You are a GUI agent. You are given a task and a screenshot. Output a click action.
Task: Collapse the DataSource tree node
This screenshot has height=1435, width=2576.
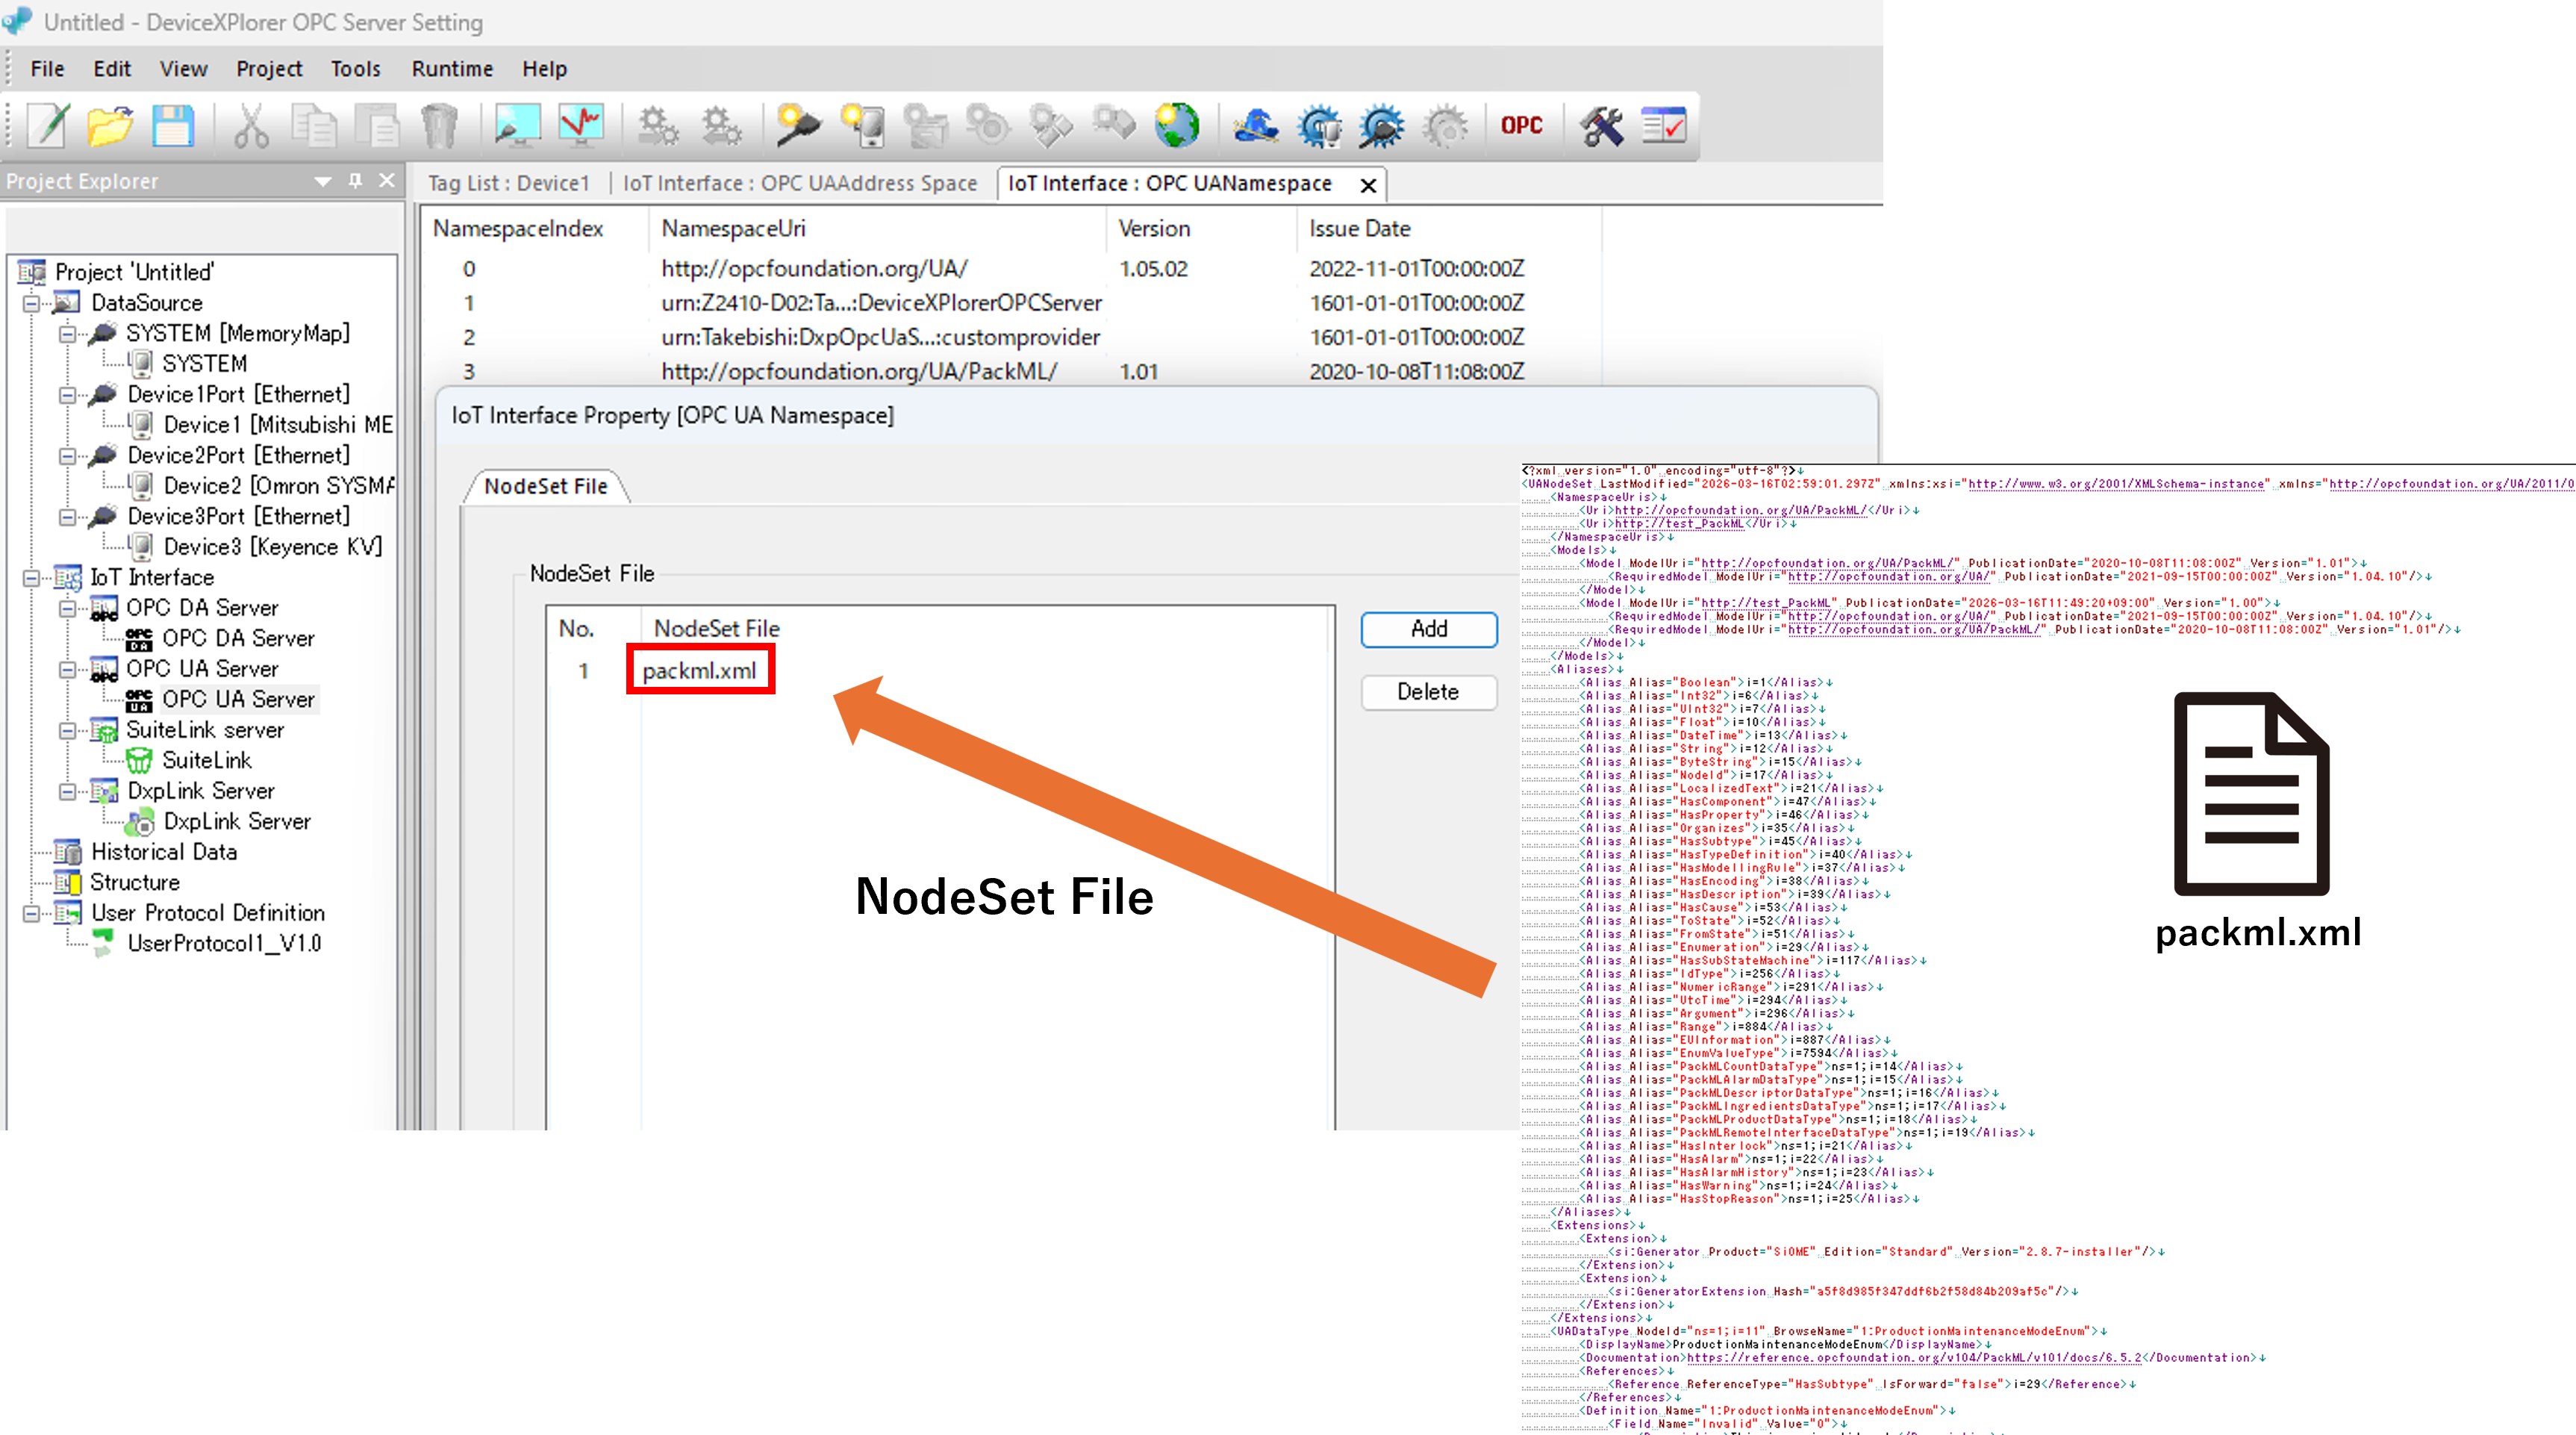(x=32, y=303)
